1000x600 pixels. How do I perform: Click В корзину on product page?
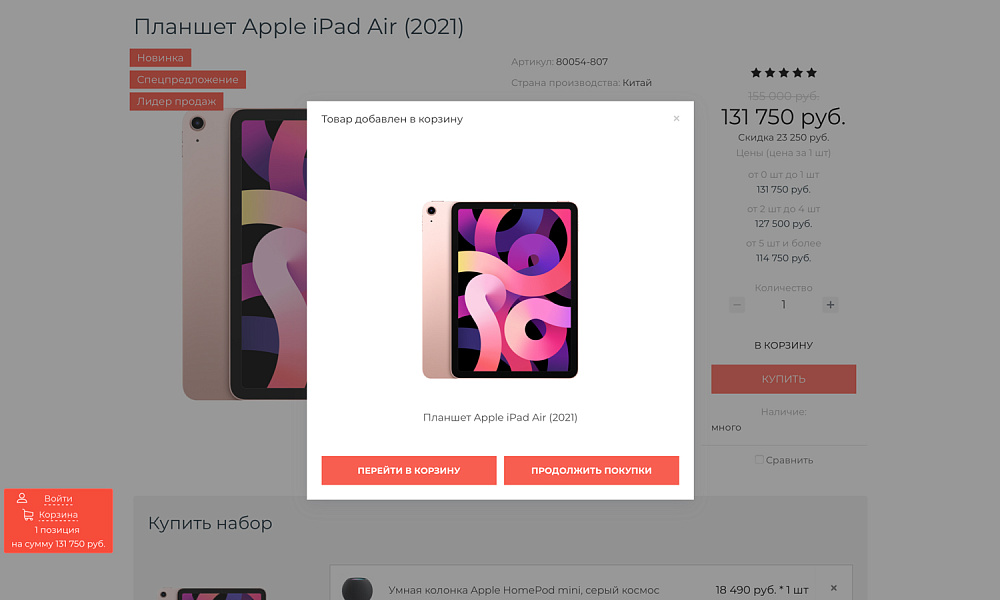point(783,346)
